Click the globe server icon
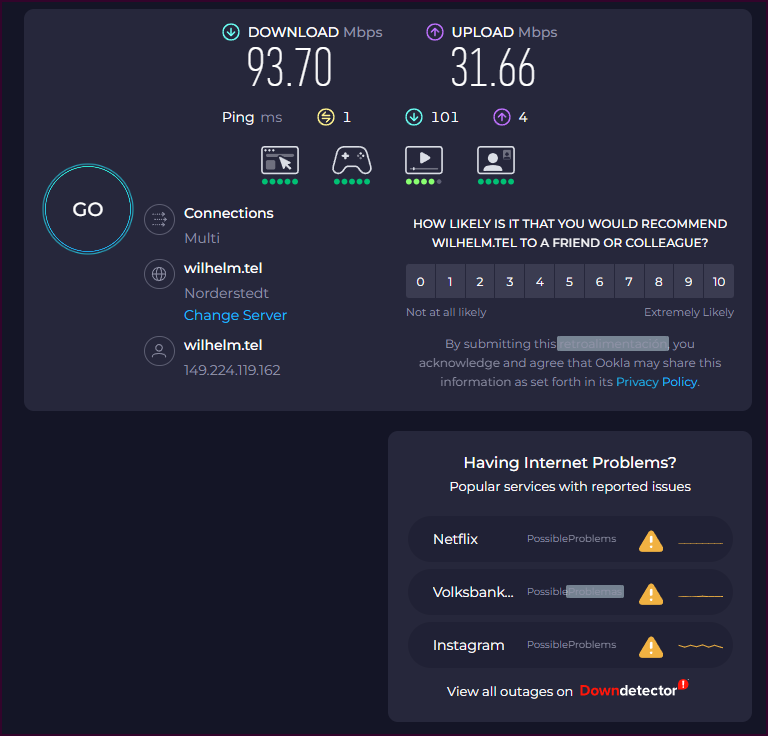This screenshot has width=768, height=736. point(159,274)
